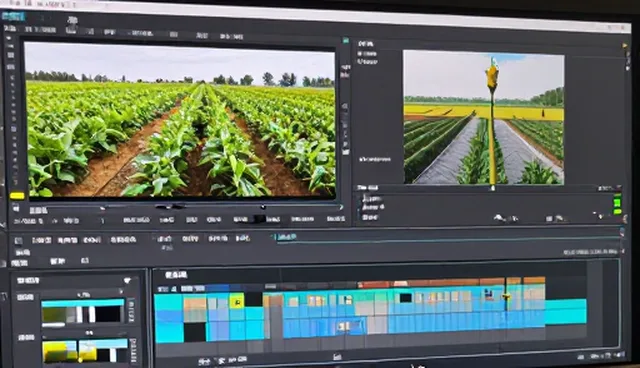Screen dimensions: 640x368
Task: Click the playhead marker under the right preview monitor
Action: pos(493,188)
